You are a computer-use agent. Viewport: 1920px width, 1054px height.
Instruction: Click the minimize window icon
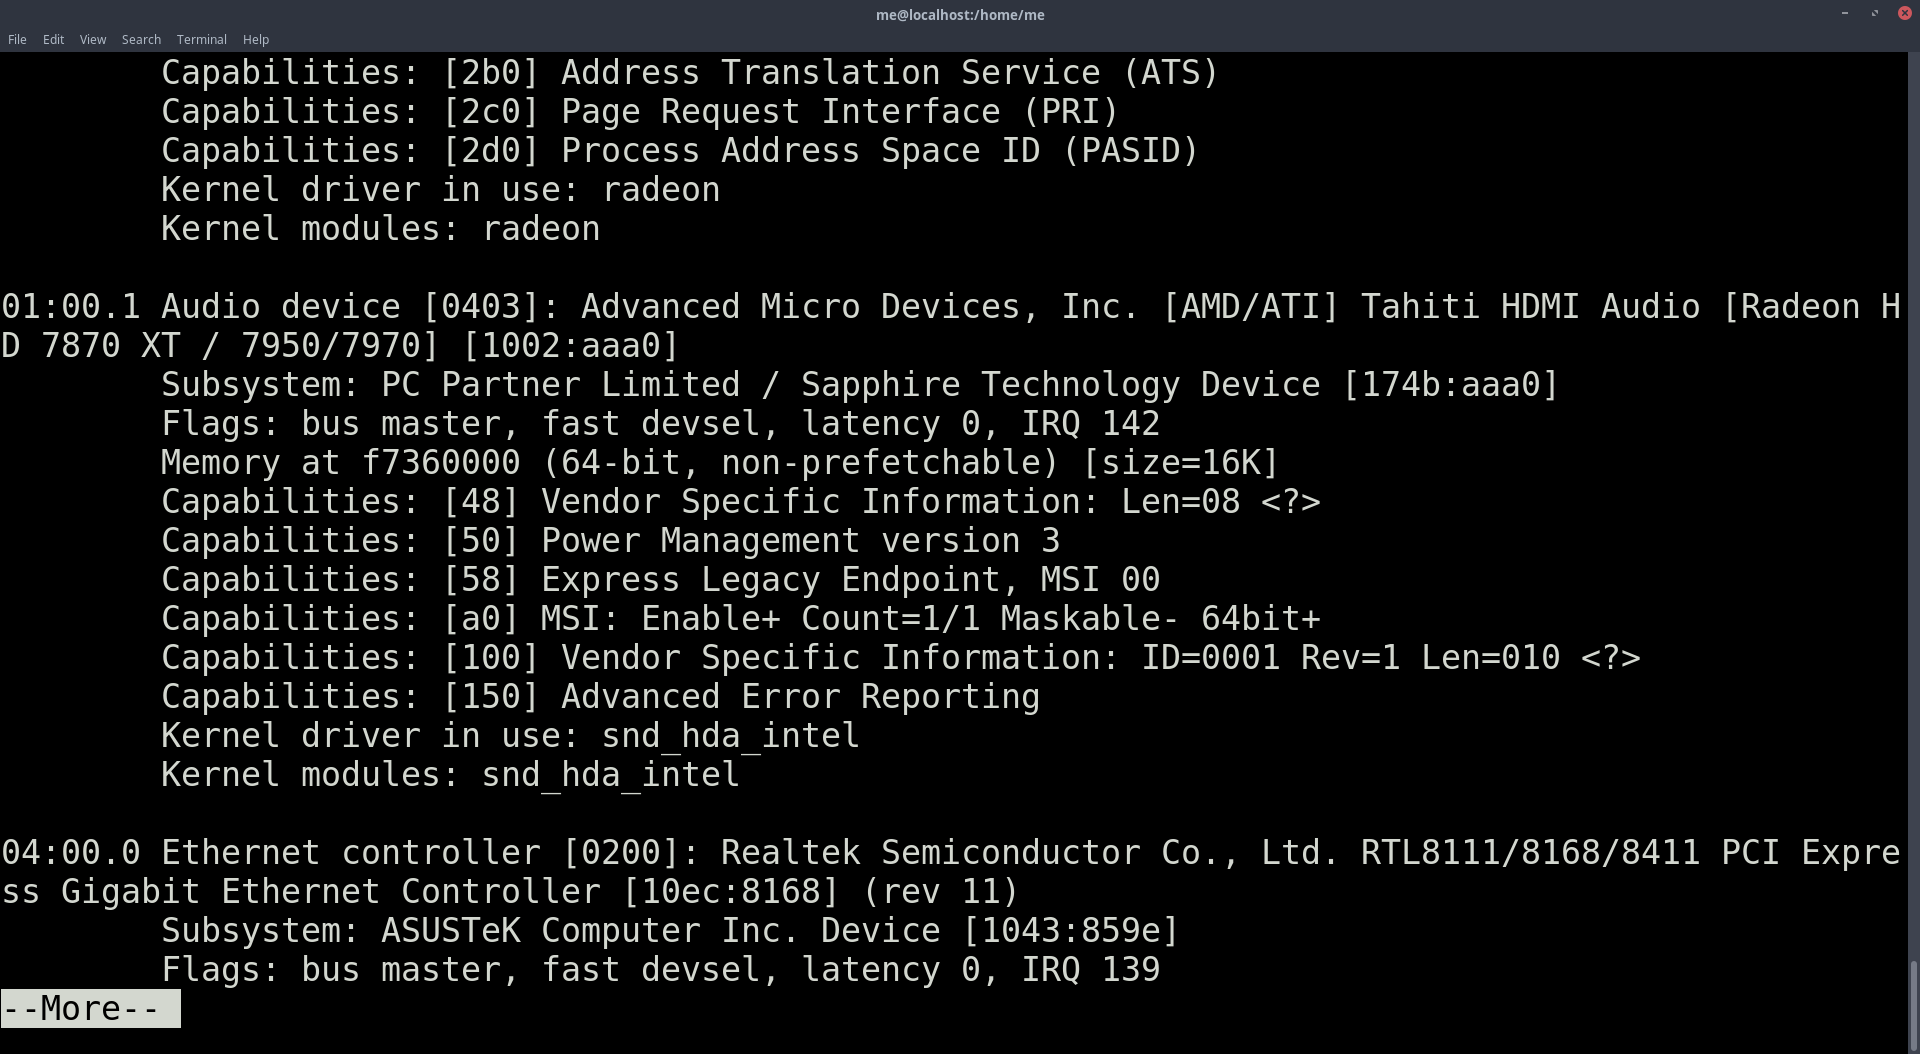tap(1844, 14)
